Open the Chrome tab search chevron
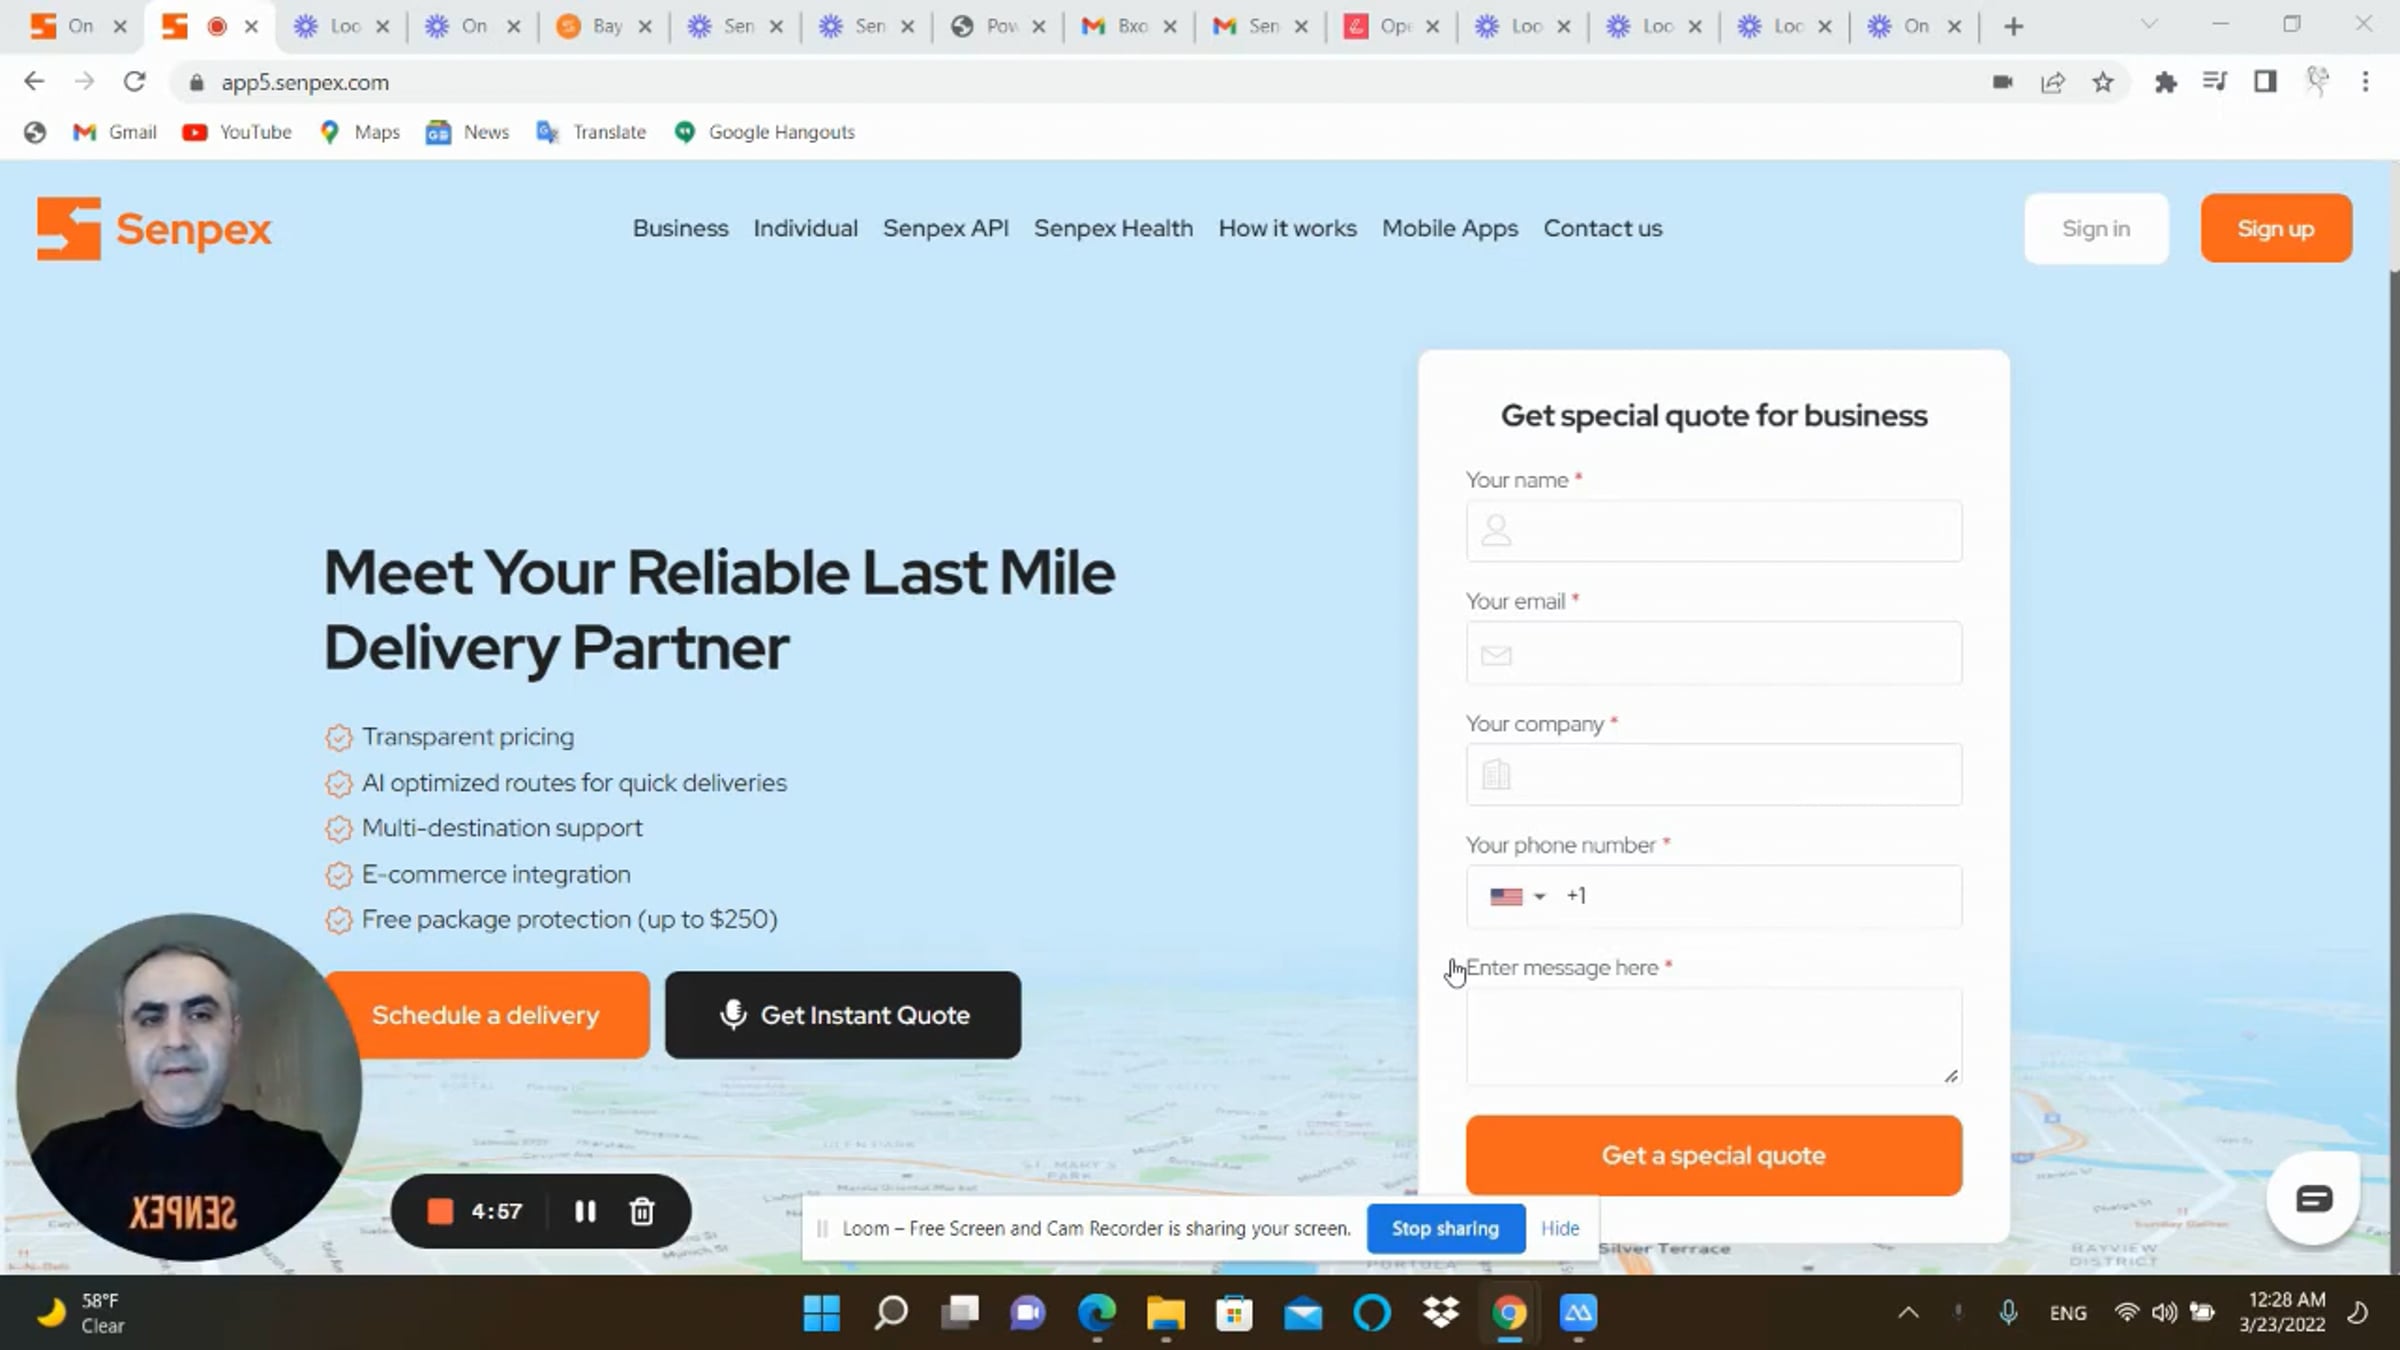The height and width of the screenshot is (1350, 2400). pos(2149,24)
